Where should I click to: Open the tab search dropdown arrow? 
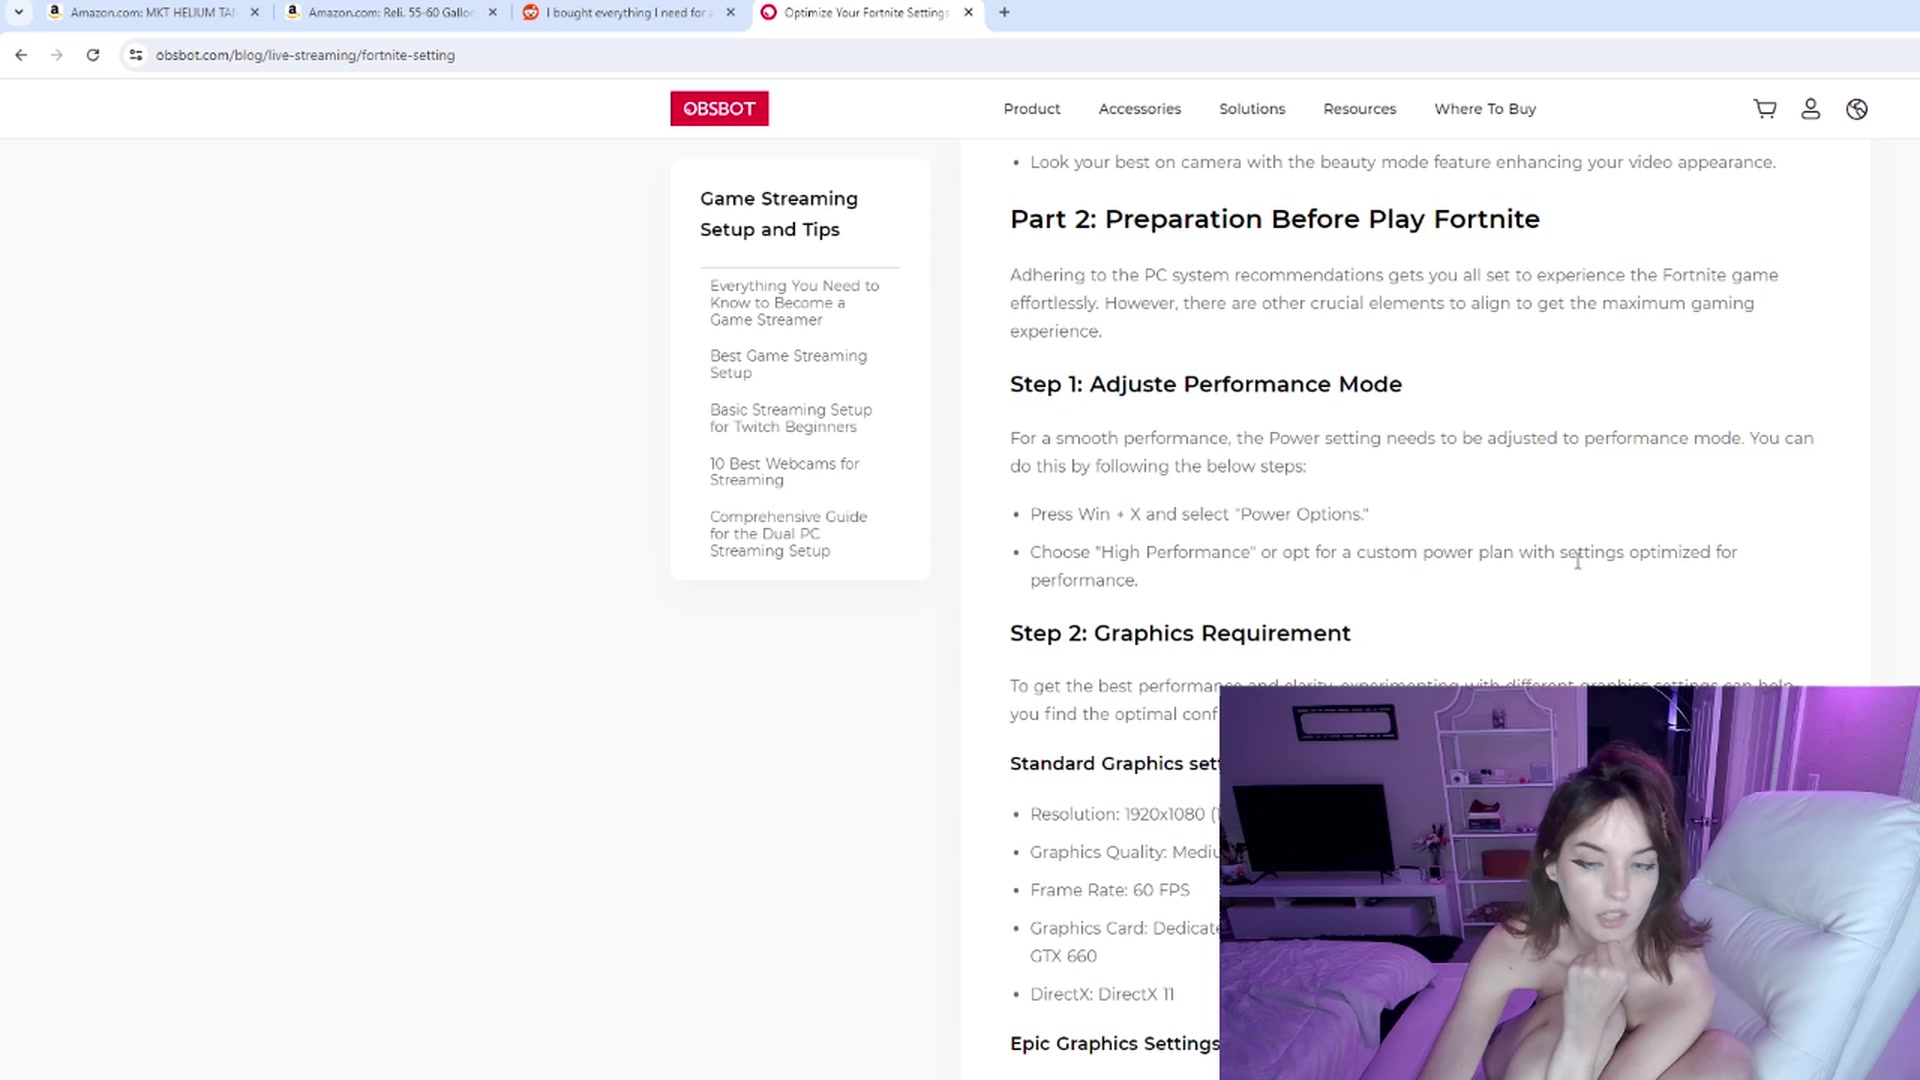click(x=18, y=12)
